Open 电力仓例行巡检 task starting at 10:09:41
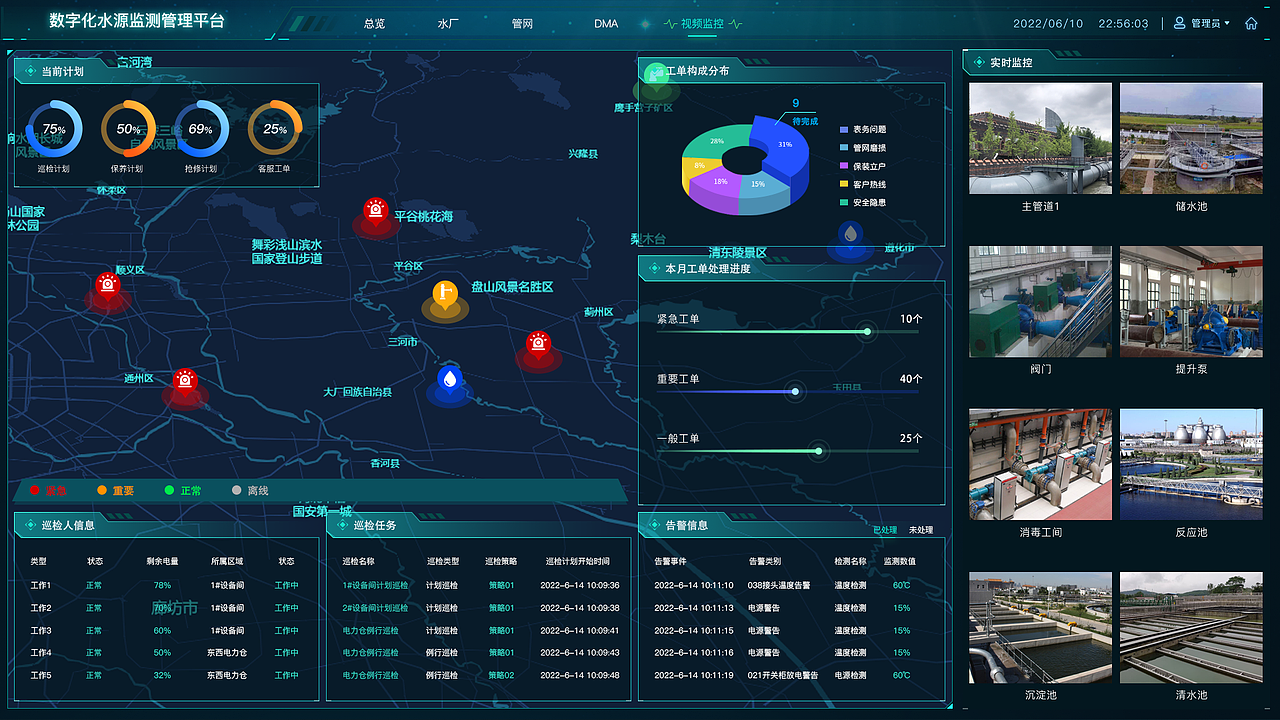 click(371, 631)
